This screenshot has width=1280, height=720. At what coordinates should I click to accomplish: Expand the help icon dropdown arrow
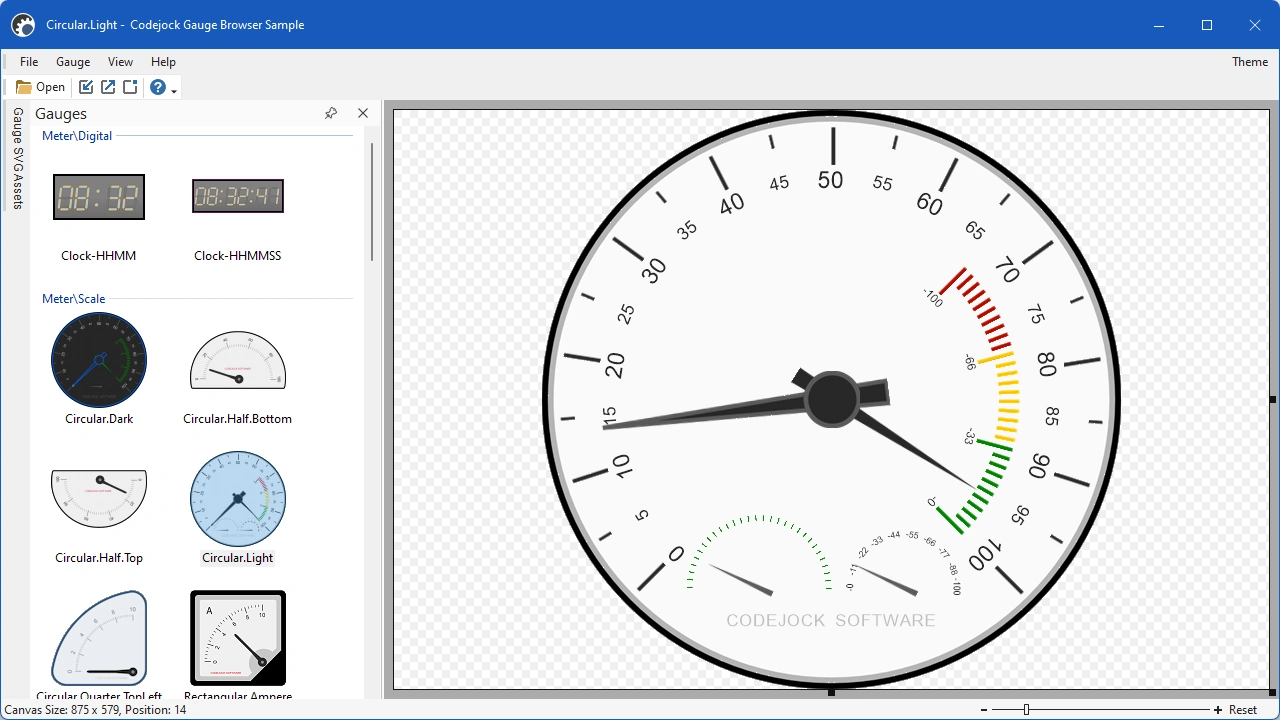(x=174, y=90)
